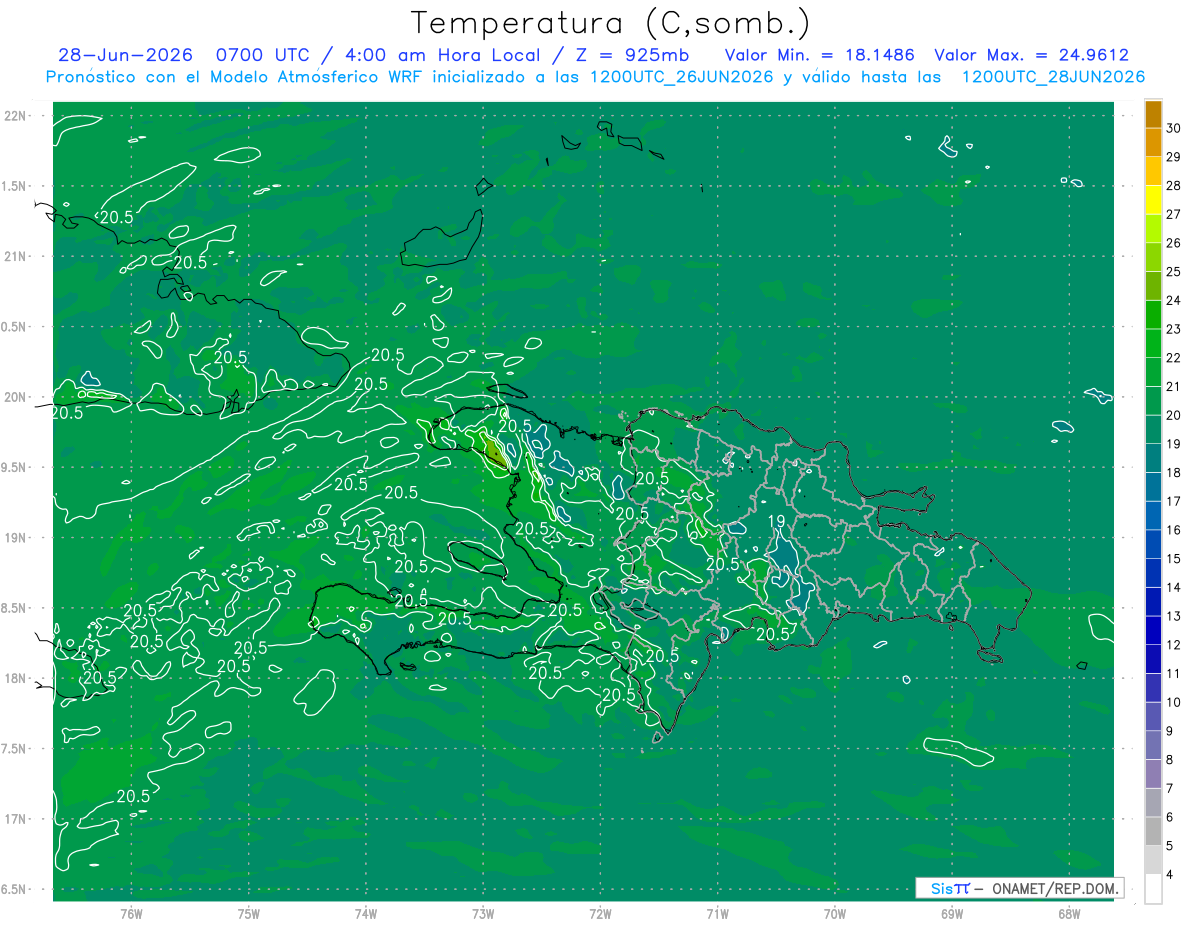Click the colour bar label '28'

click(x=1174, y=185)
